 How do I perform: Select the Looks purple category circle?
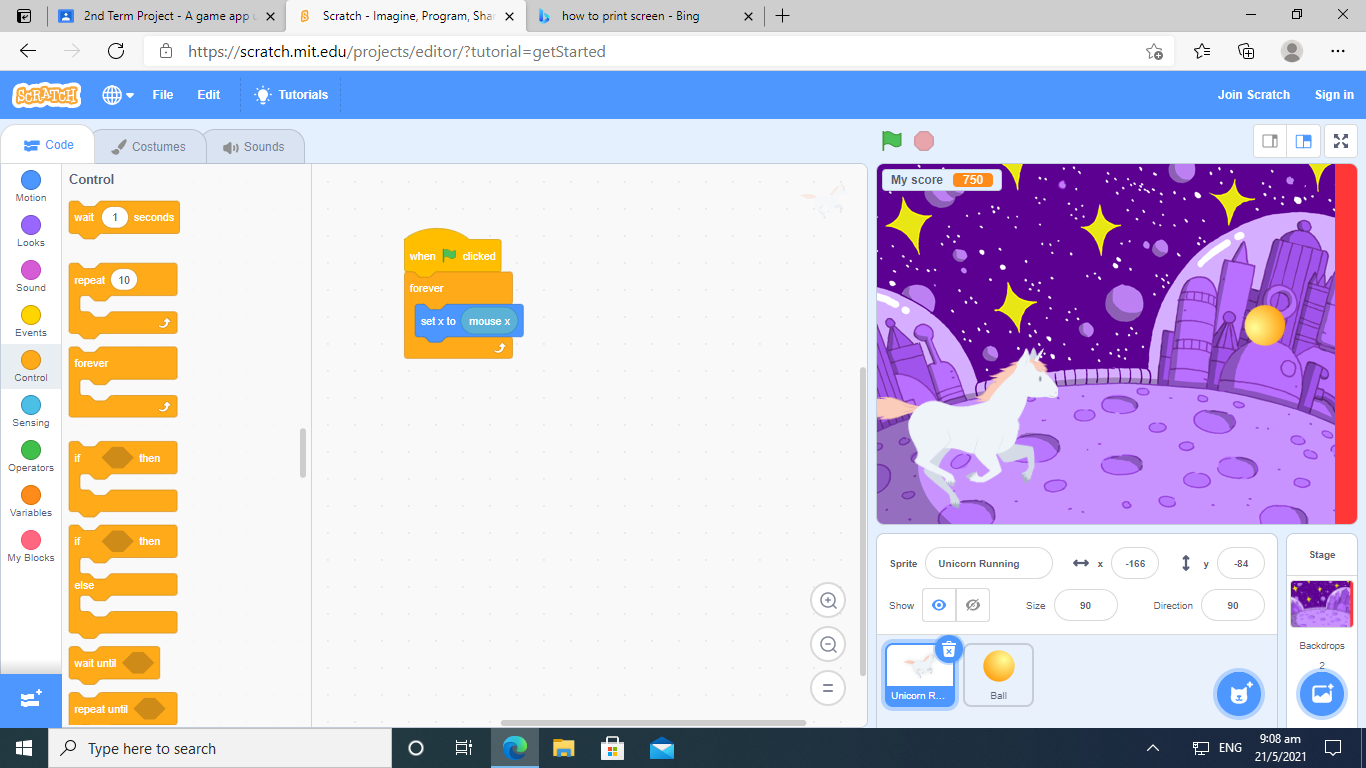point(31,225)
